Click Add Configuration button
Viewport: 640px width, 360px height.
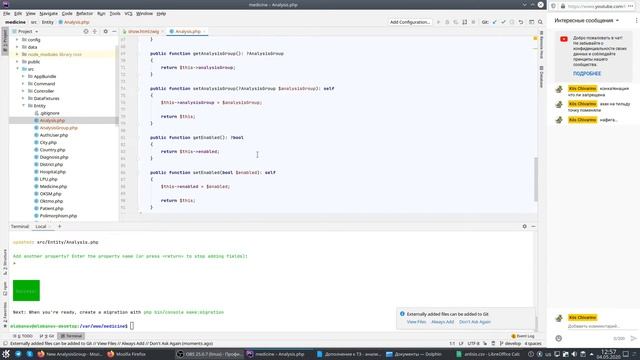point(410,22)
